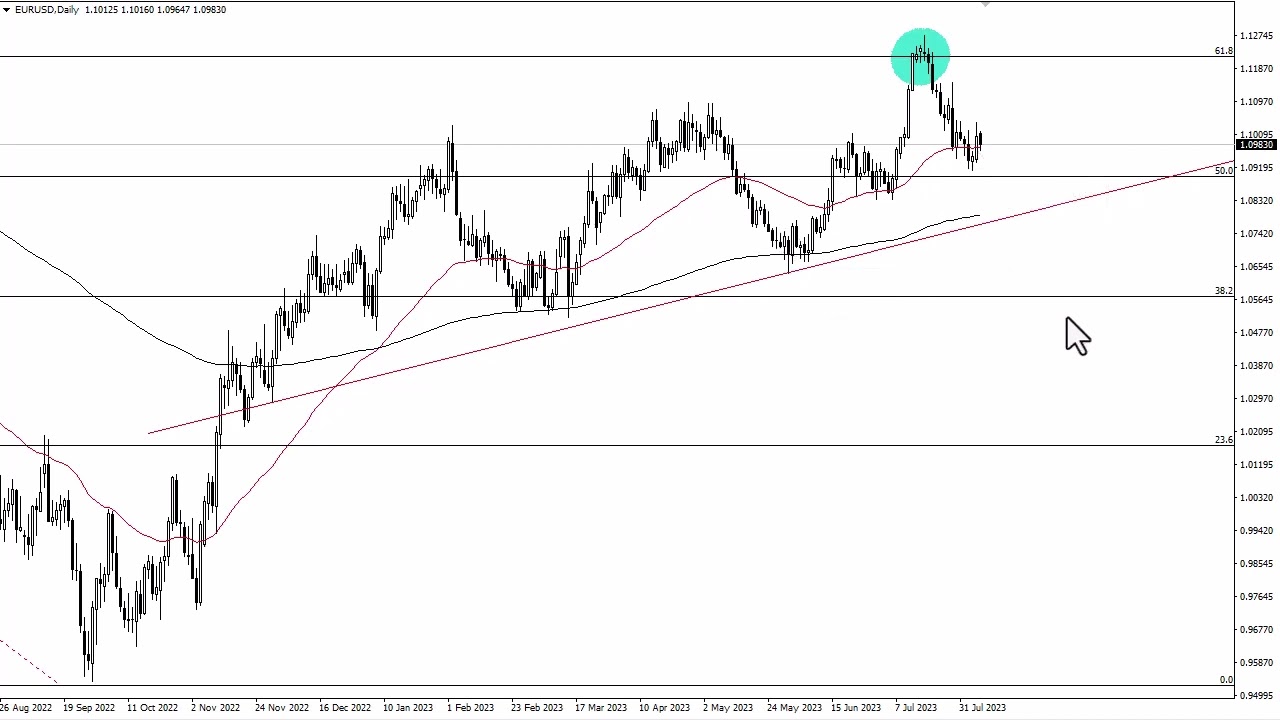Click the 31 Jul 2023 date label
The height and width of the screenshot is (720, 1280).
[982, 708]
